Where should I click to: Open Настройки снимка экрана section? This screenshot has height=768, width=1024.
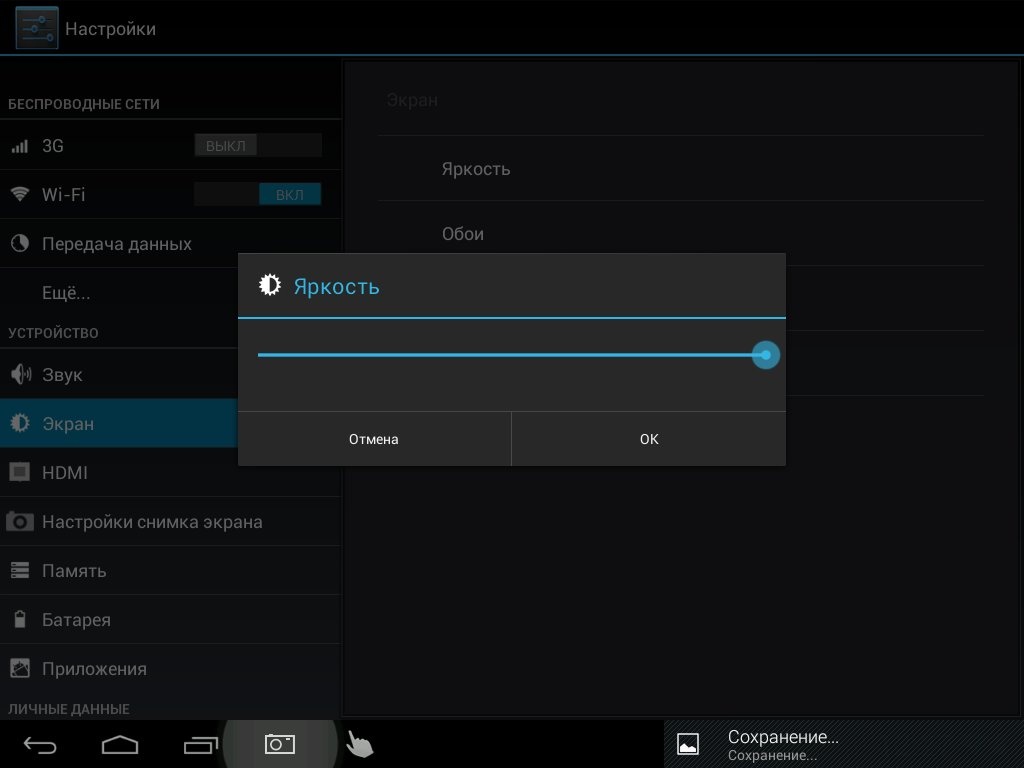(x=152, y=522)
